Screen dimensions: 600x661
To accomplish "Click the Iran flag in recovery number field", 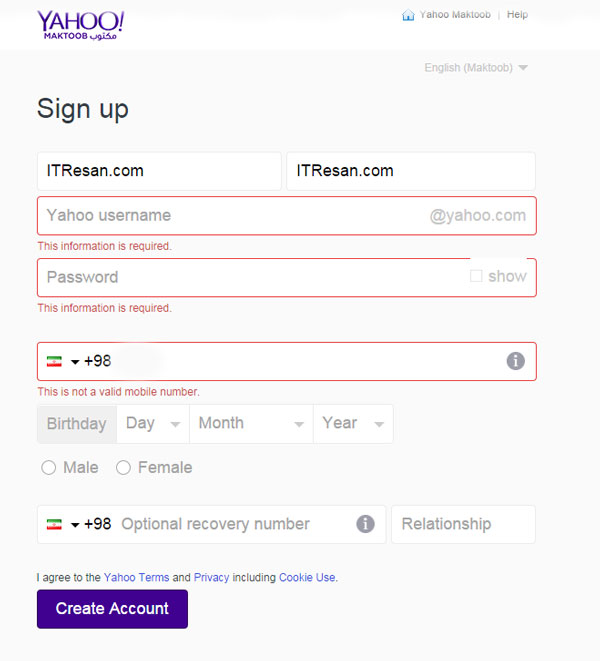I will tap(54, 524).
